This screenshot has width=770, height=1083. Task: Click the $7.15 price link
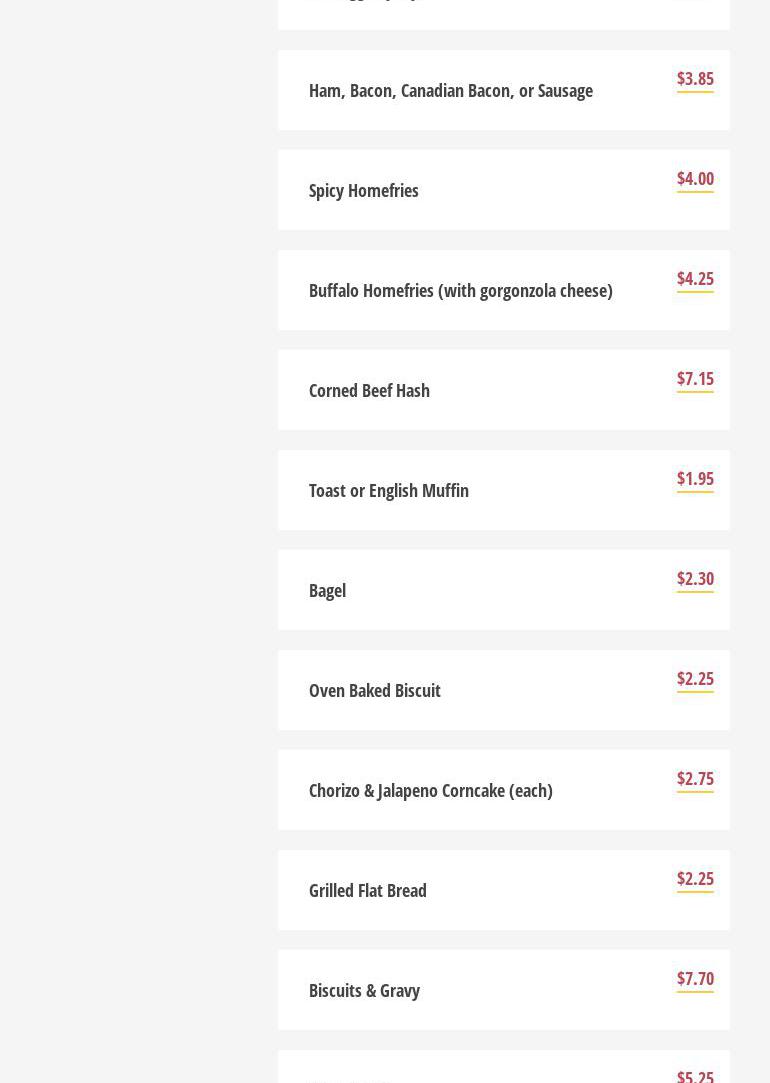(695, 379)
